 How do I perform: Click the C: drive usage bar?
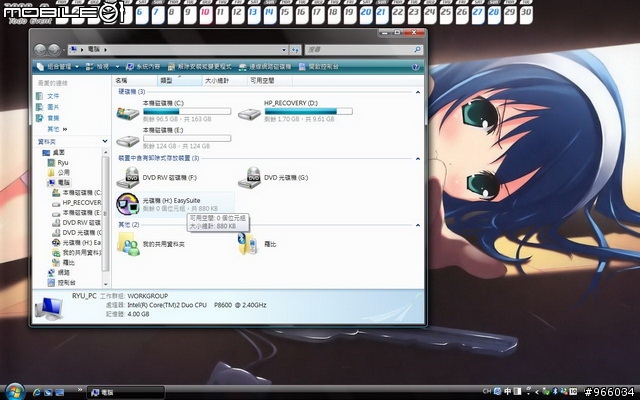click(x=187, y=111)
